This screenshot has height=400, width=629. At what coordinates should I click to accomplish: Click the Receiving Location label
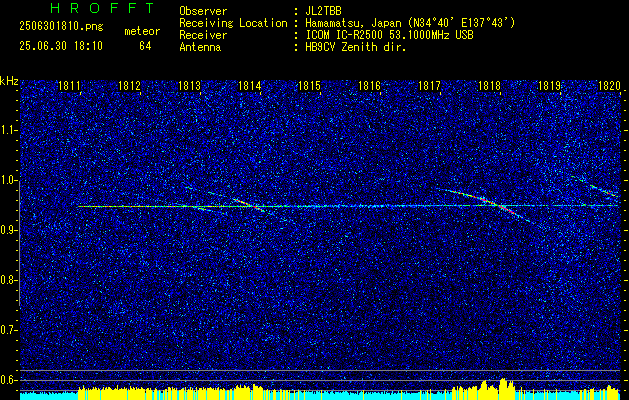[233, 23]
